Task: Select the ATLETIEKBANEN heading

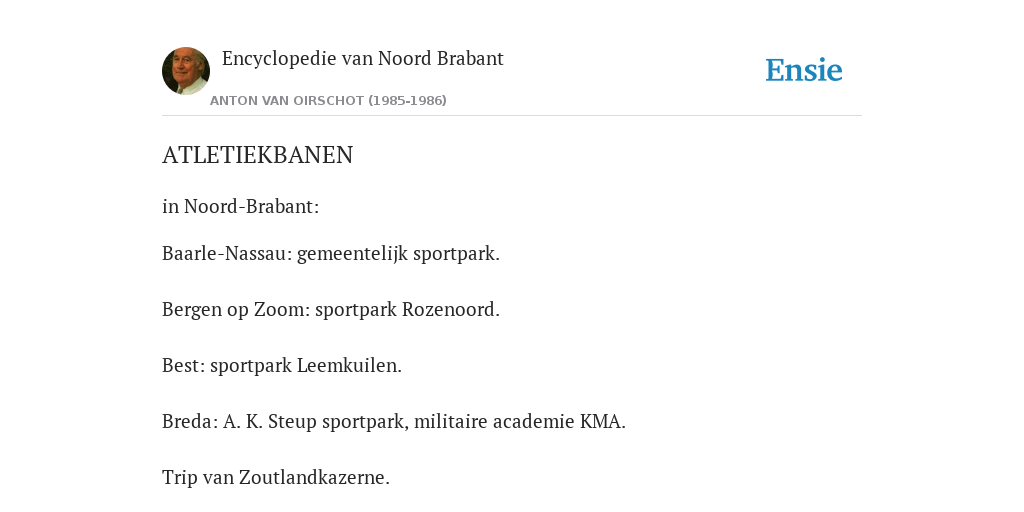Action: coord(257,155)
